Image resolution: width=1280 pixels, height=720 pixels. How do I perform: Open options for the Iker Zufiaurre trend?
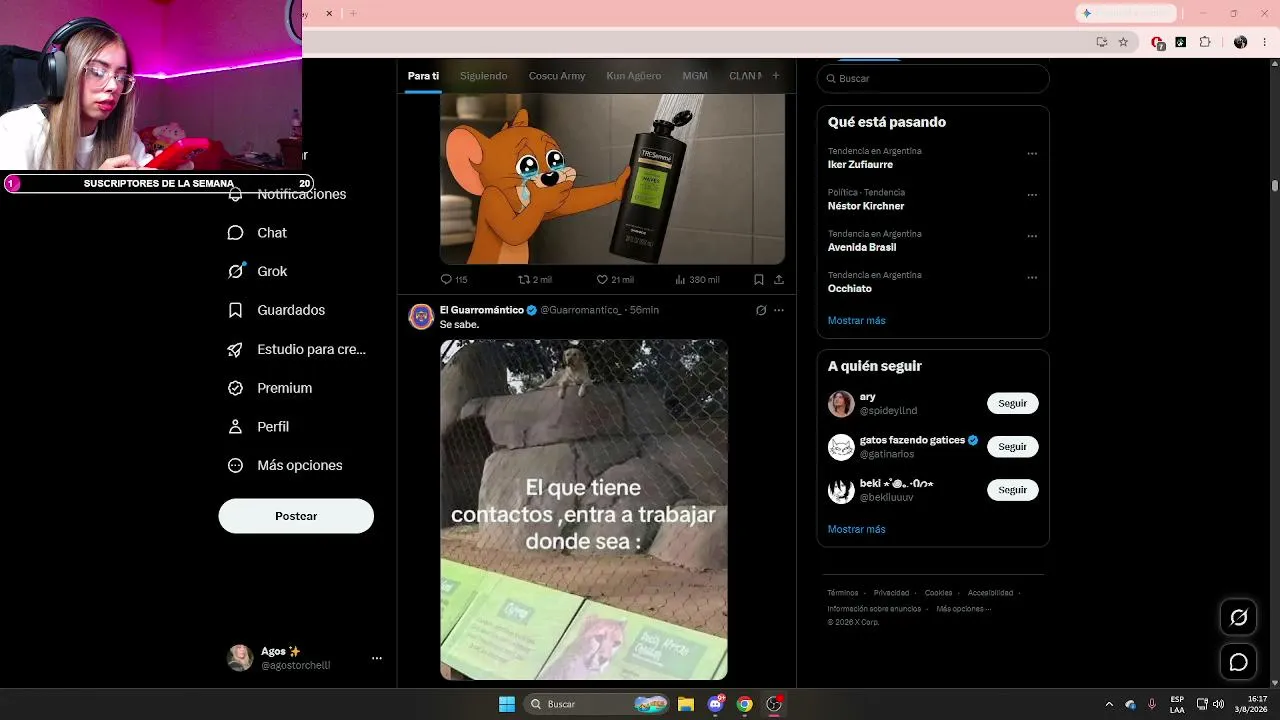click(1032, 154)
